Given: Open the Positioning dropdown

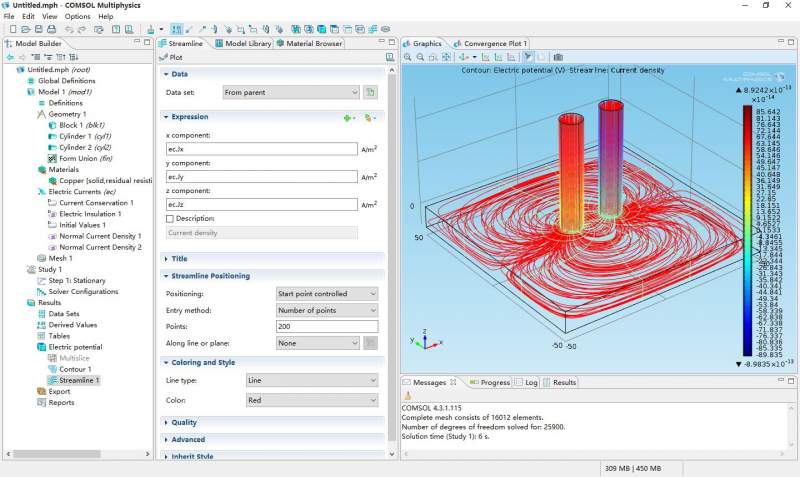Looking at the screenshot, I should tap(327, 294).
